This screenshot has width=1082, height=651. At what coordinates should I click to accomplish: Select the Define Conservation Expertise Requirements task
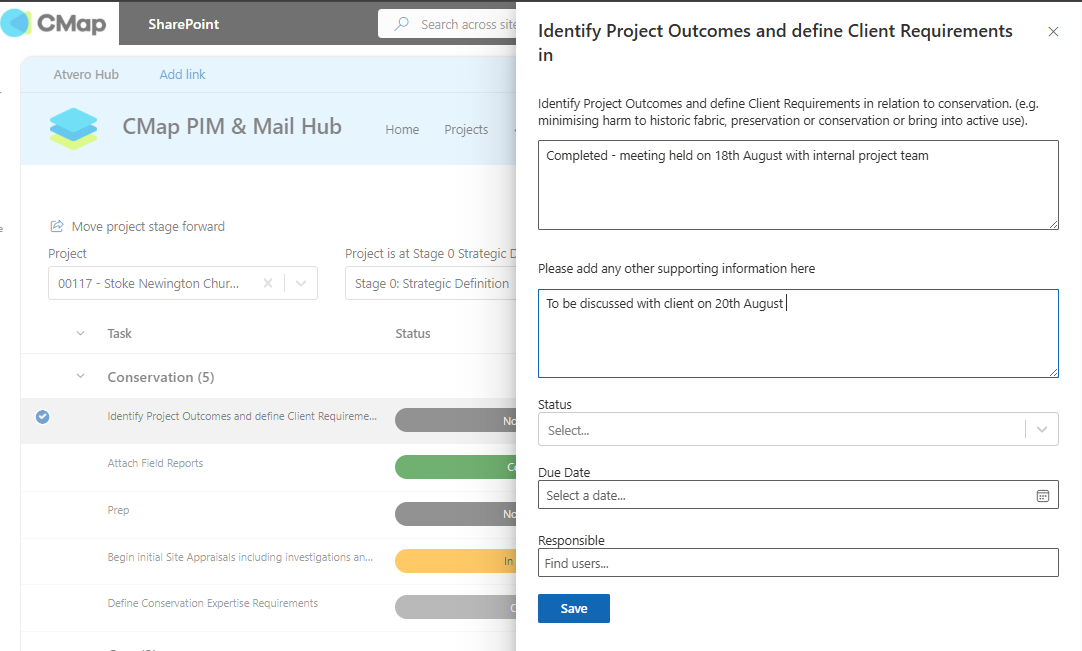coord(213,603)
